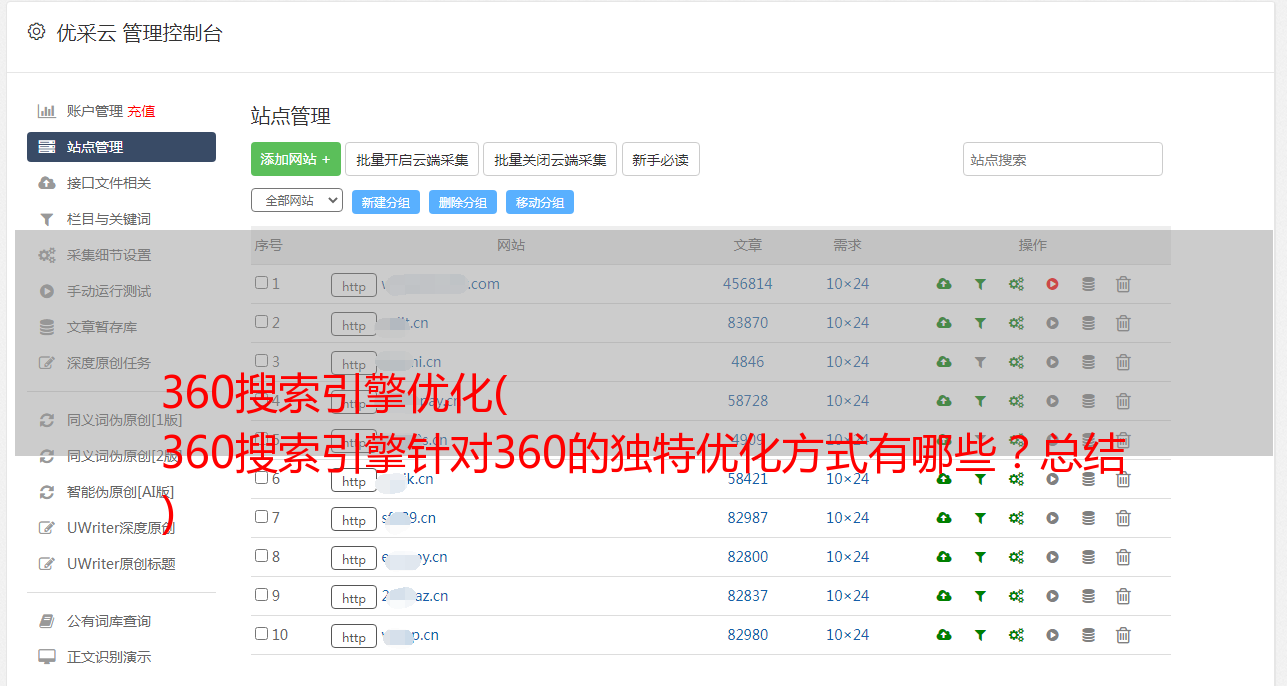Image resolution: width=1287 pixels, height=686 pixels.
Task: Tick the checkbox for site row 2
Action: (x=261, y=322)
